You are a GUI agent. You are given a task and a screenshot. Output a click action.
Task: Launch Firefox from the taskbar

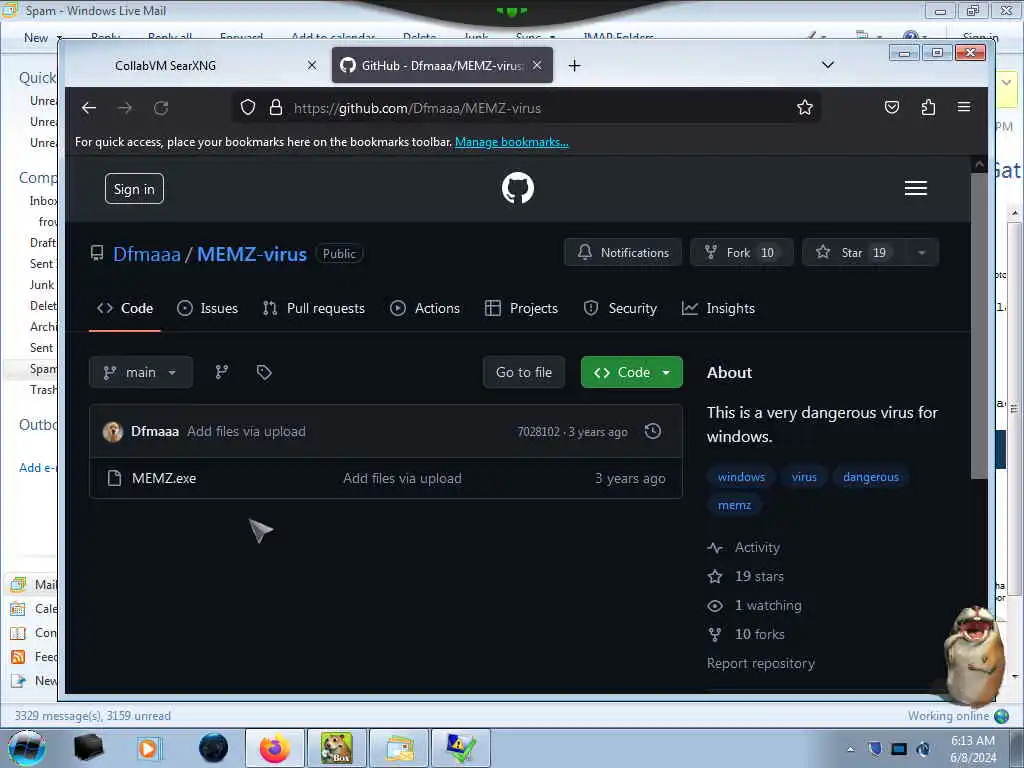(275, 748)
